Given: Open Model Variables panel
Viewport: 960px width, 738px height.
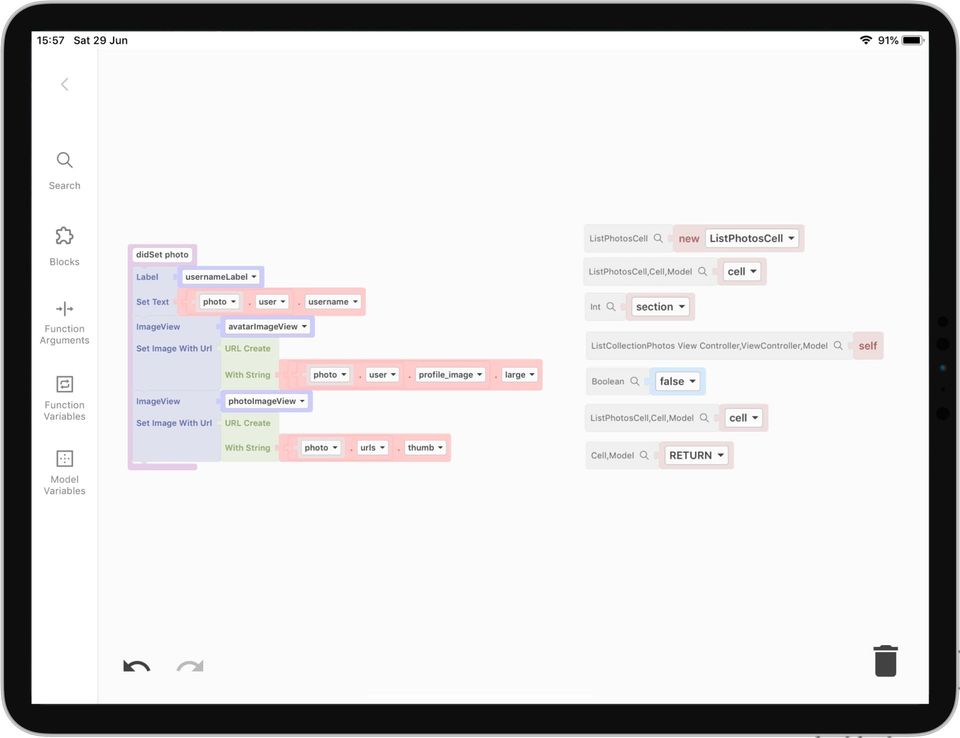Looking at the screenshot, I should coord(64,473).
